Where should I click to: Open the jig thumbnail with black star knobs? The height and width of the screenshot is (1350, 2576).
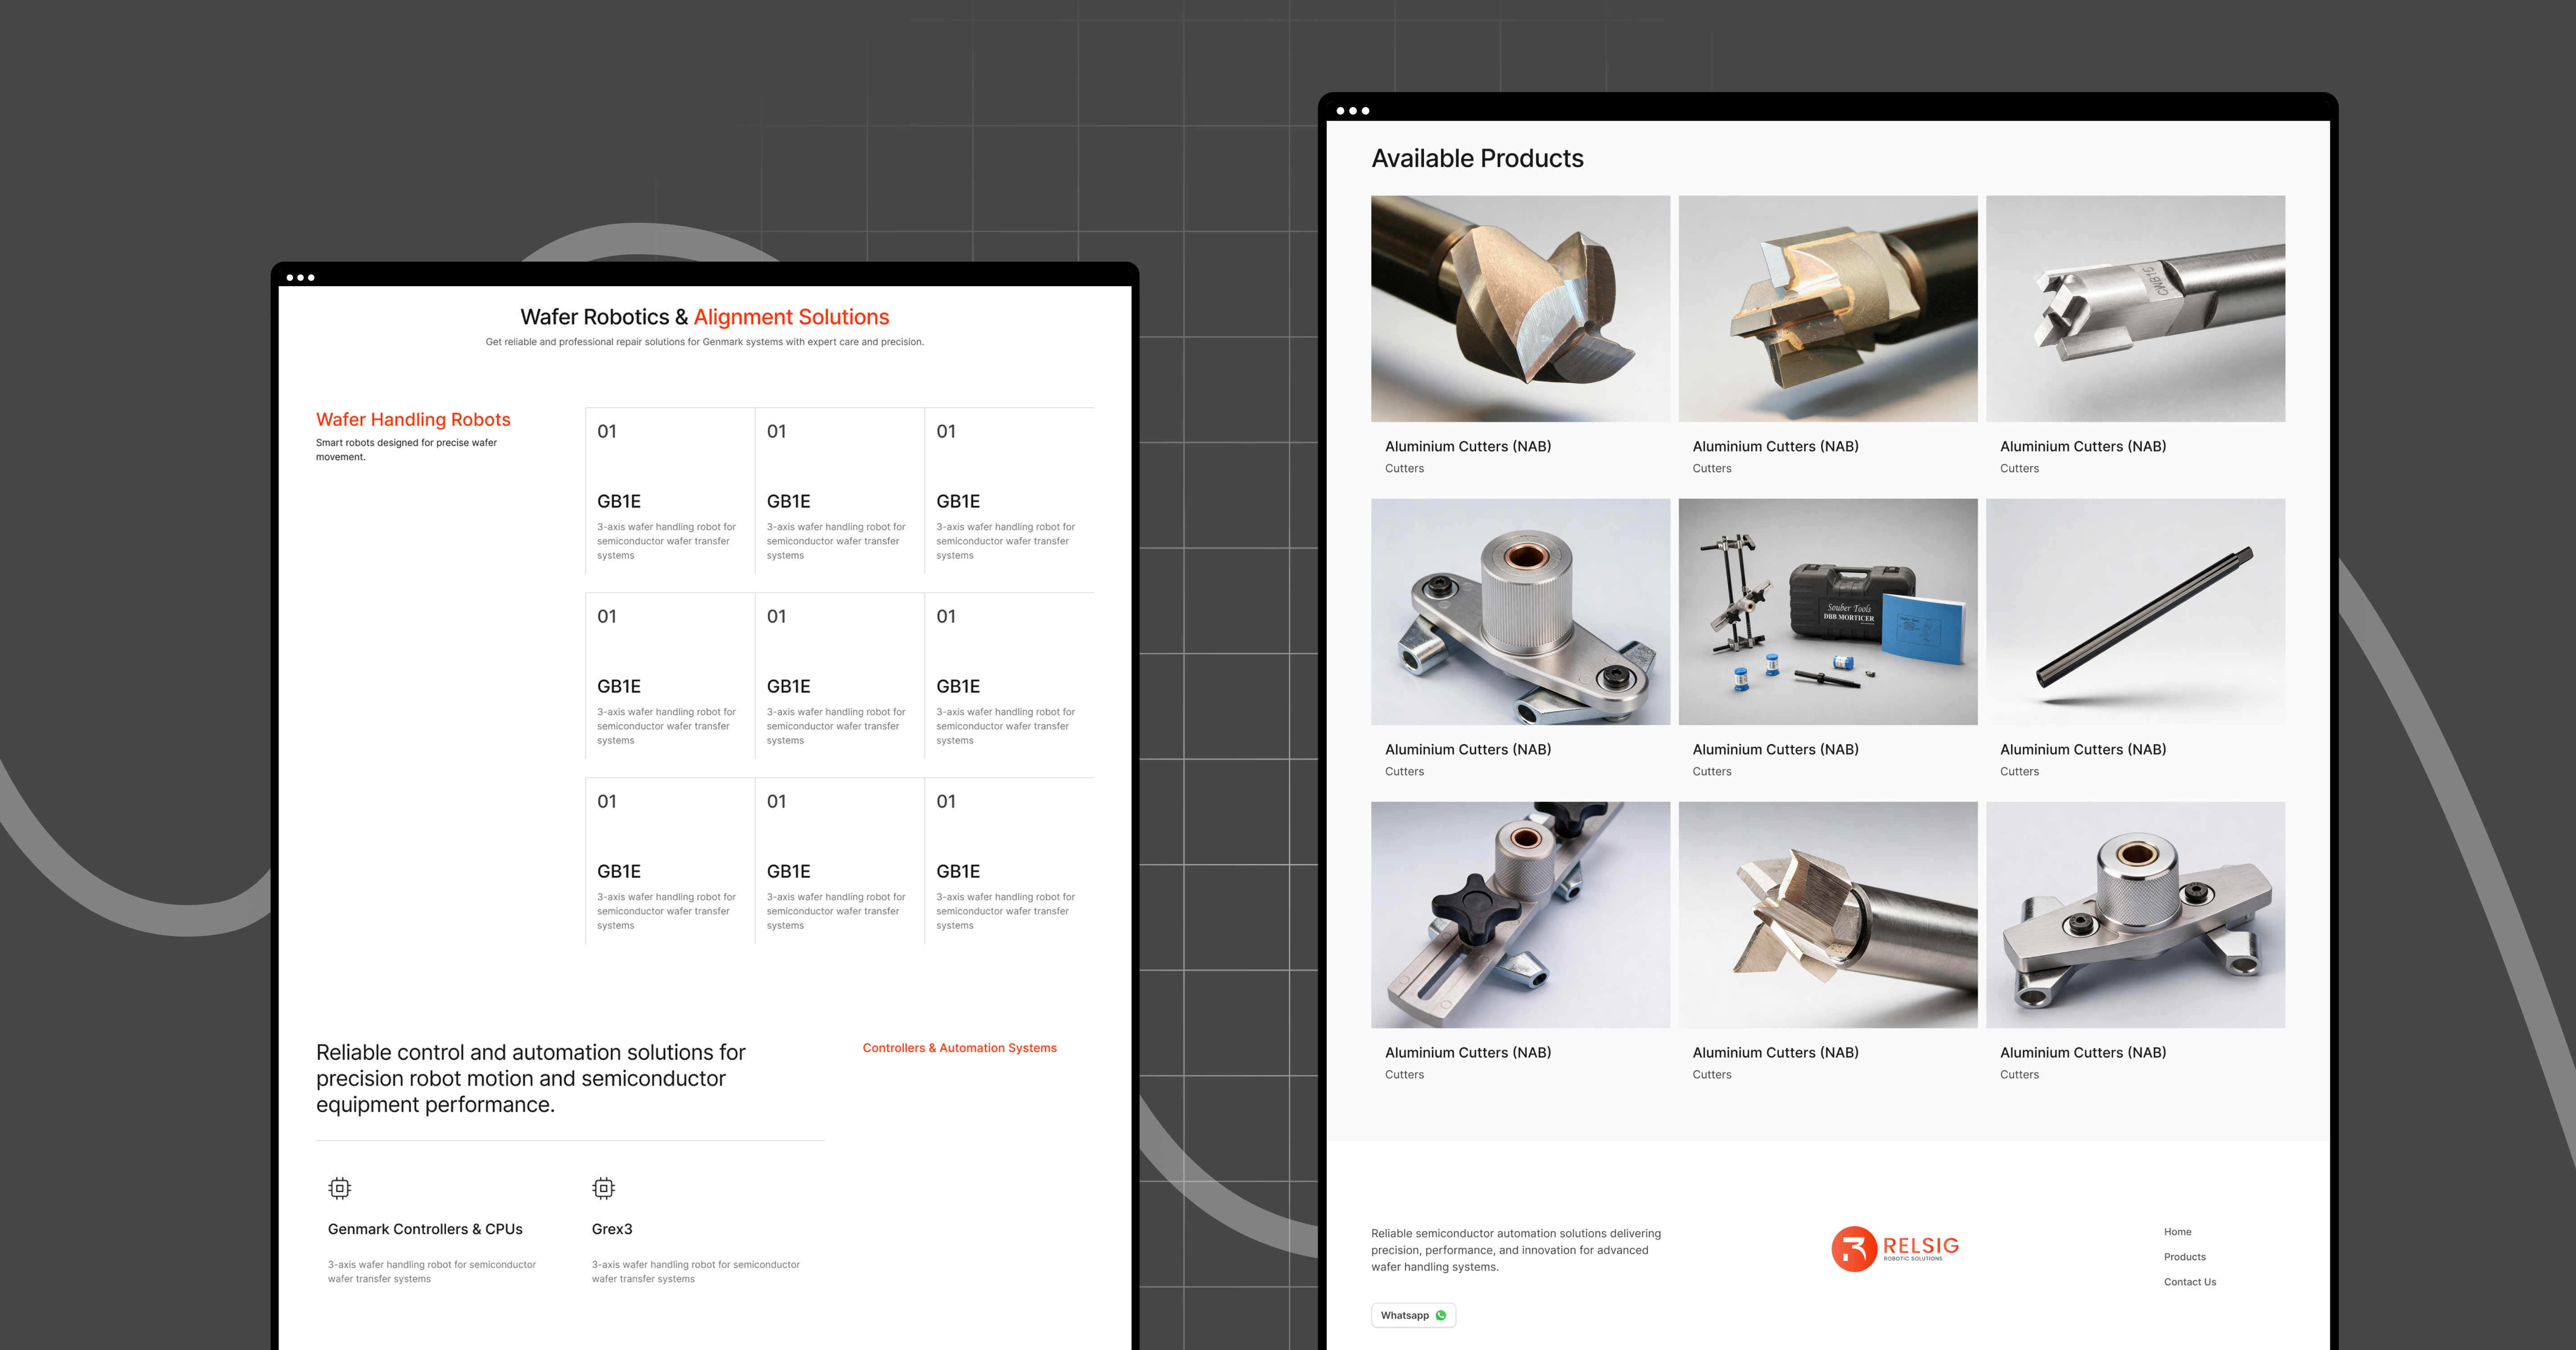[x=1520, y=915]
